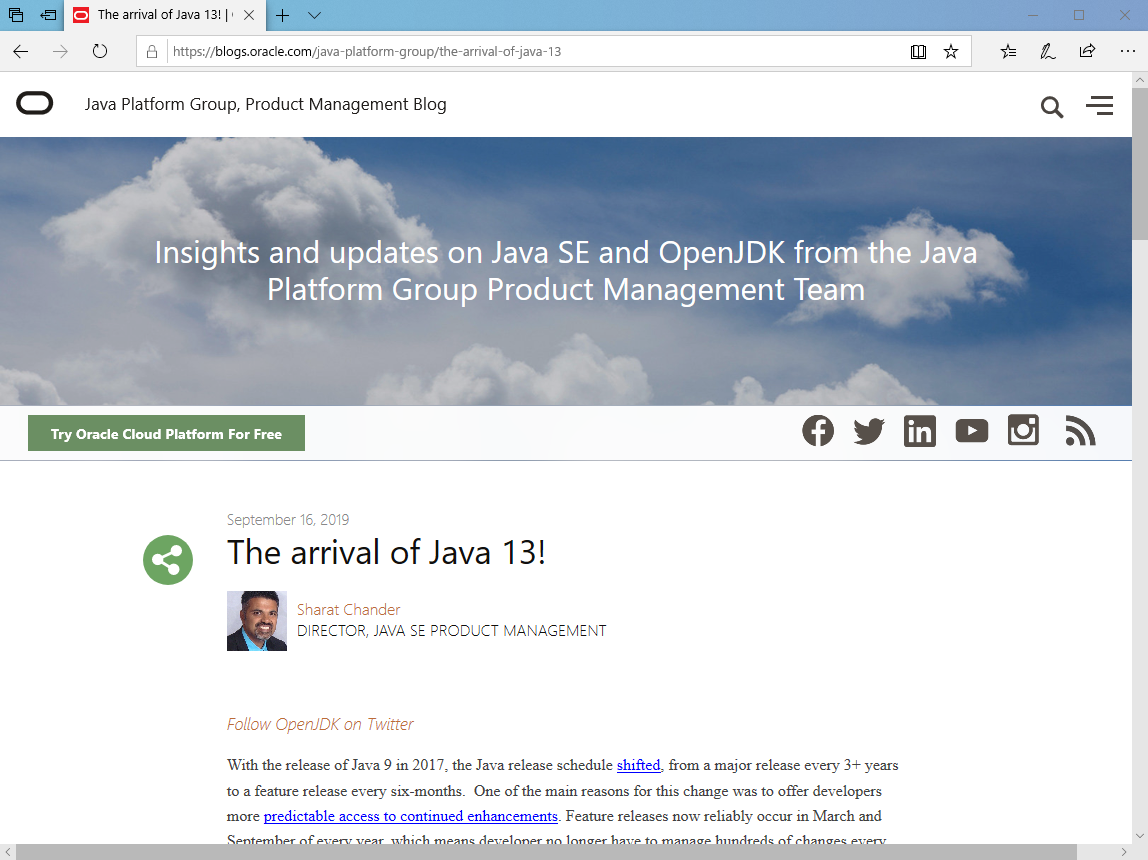1148x860 pixels.
Task: Follow the 'shifted' hyperlink in the article
Action: coord(638,765)
